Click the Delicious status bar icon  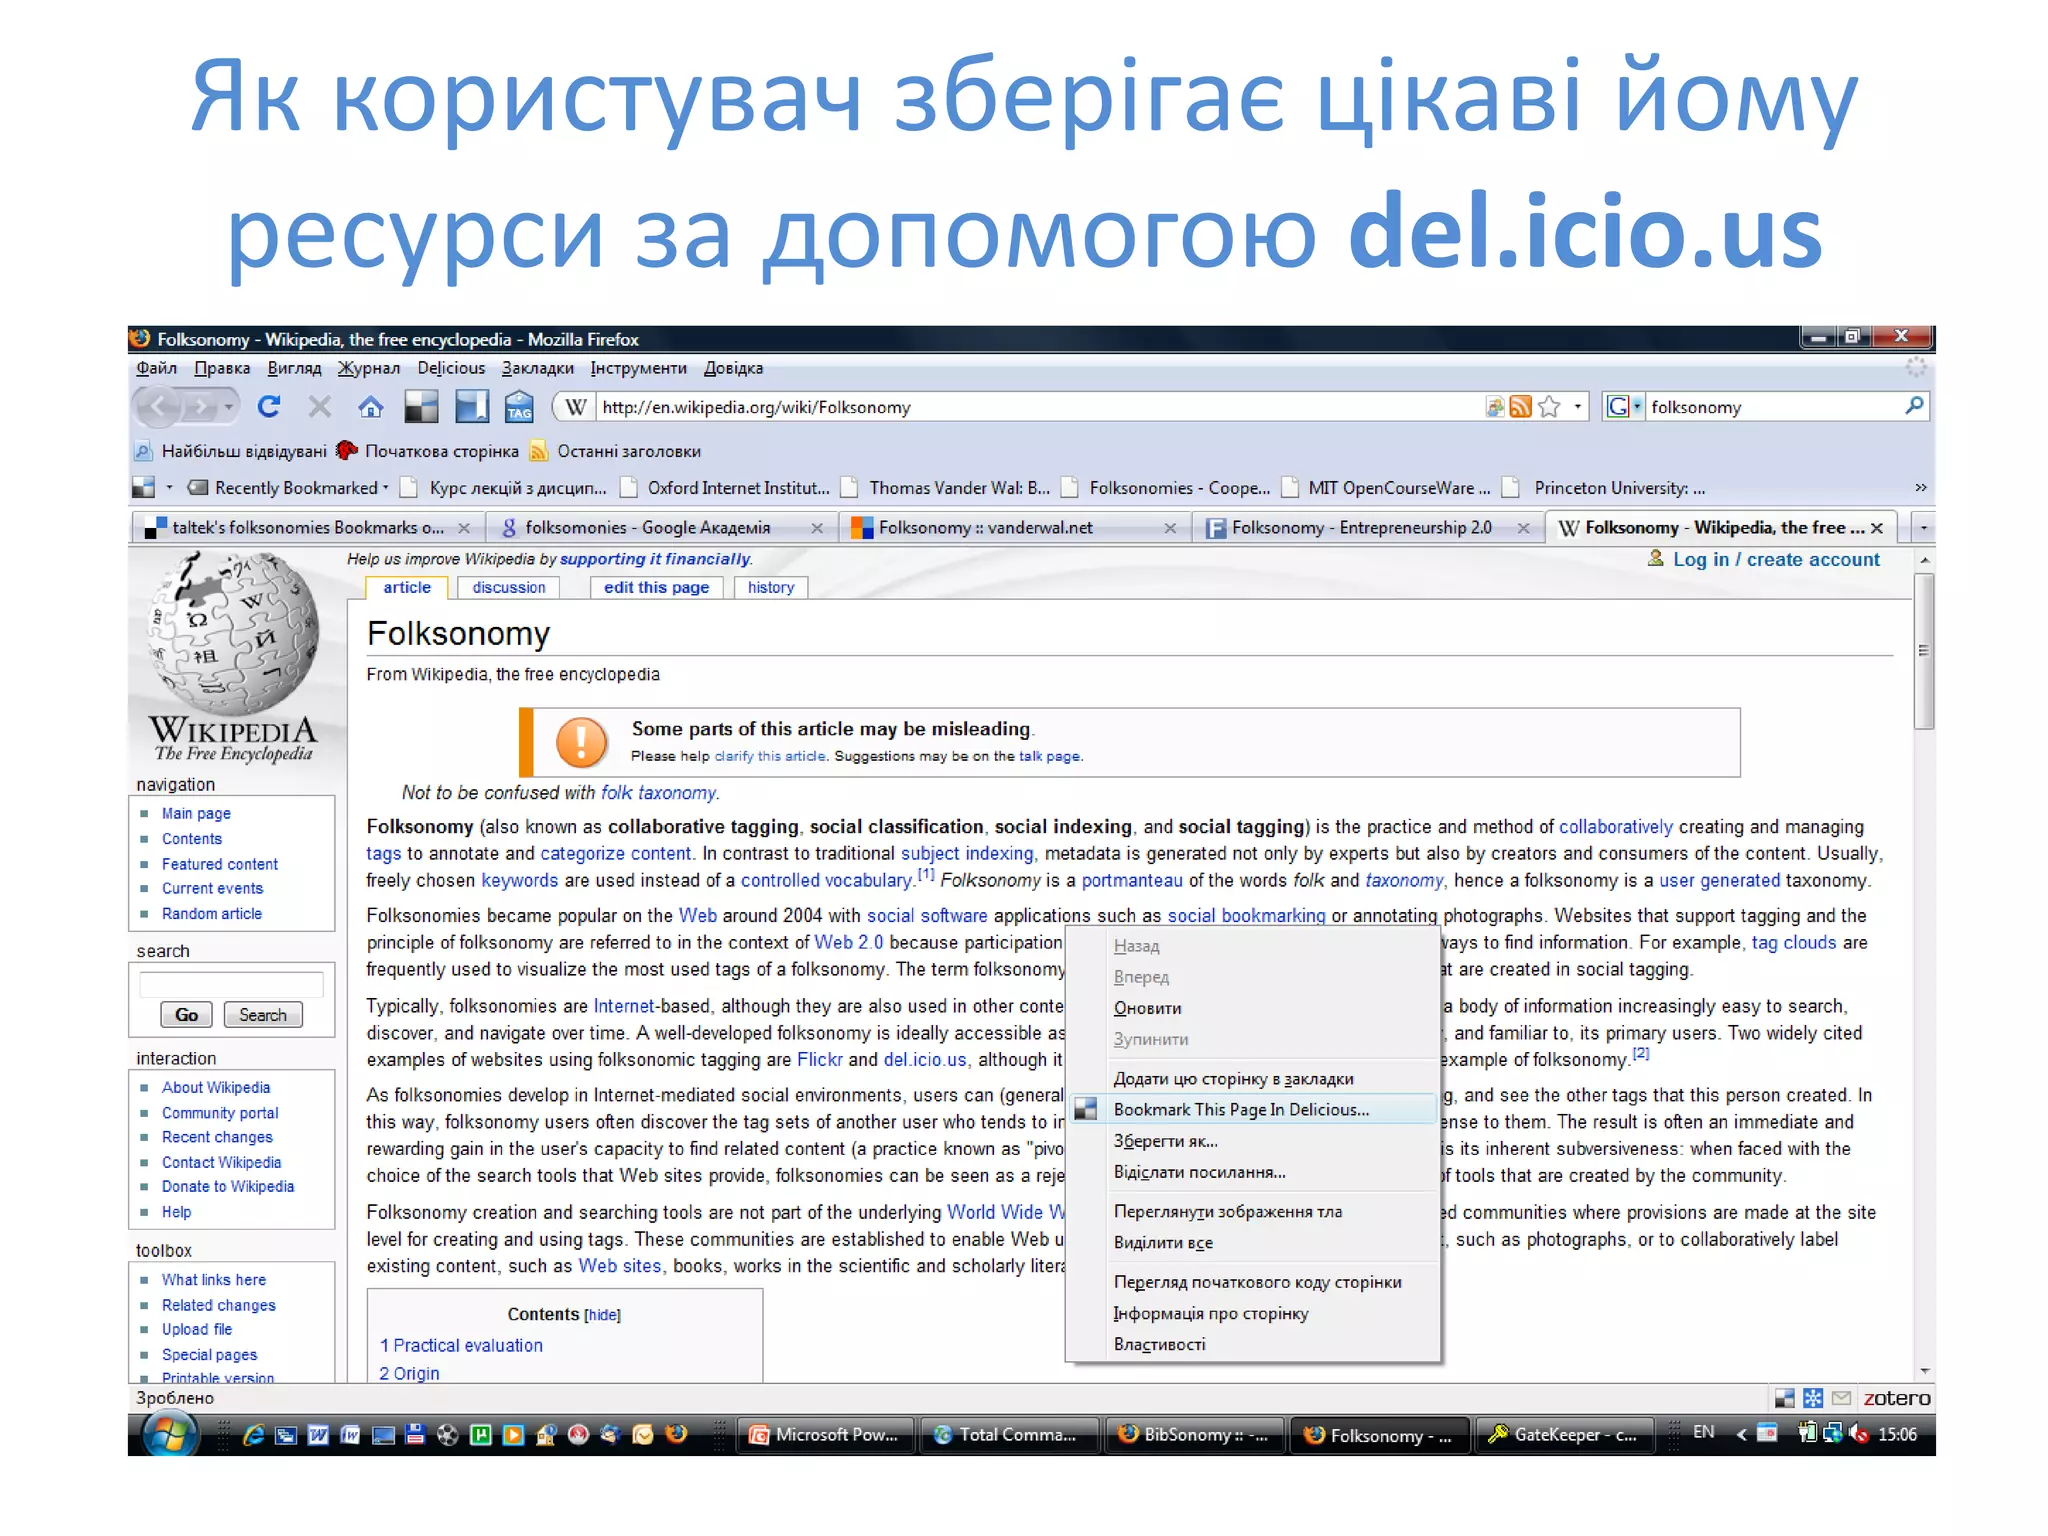coord(1784,1398)
